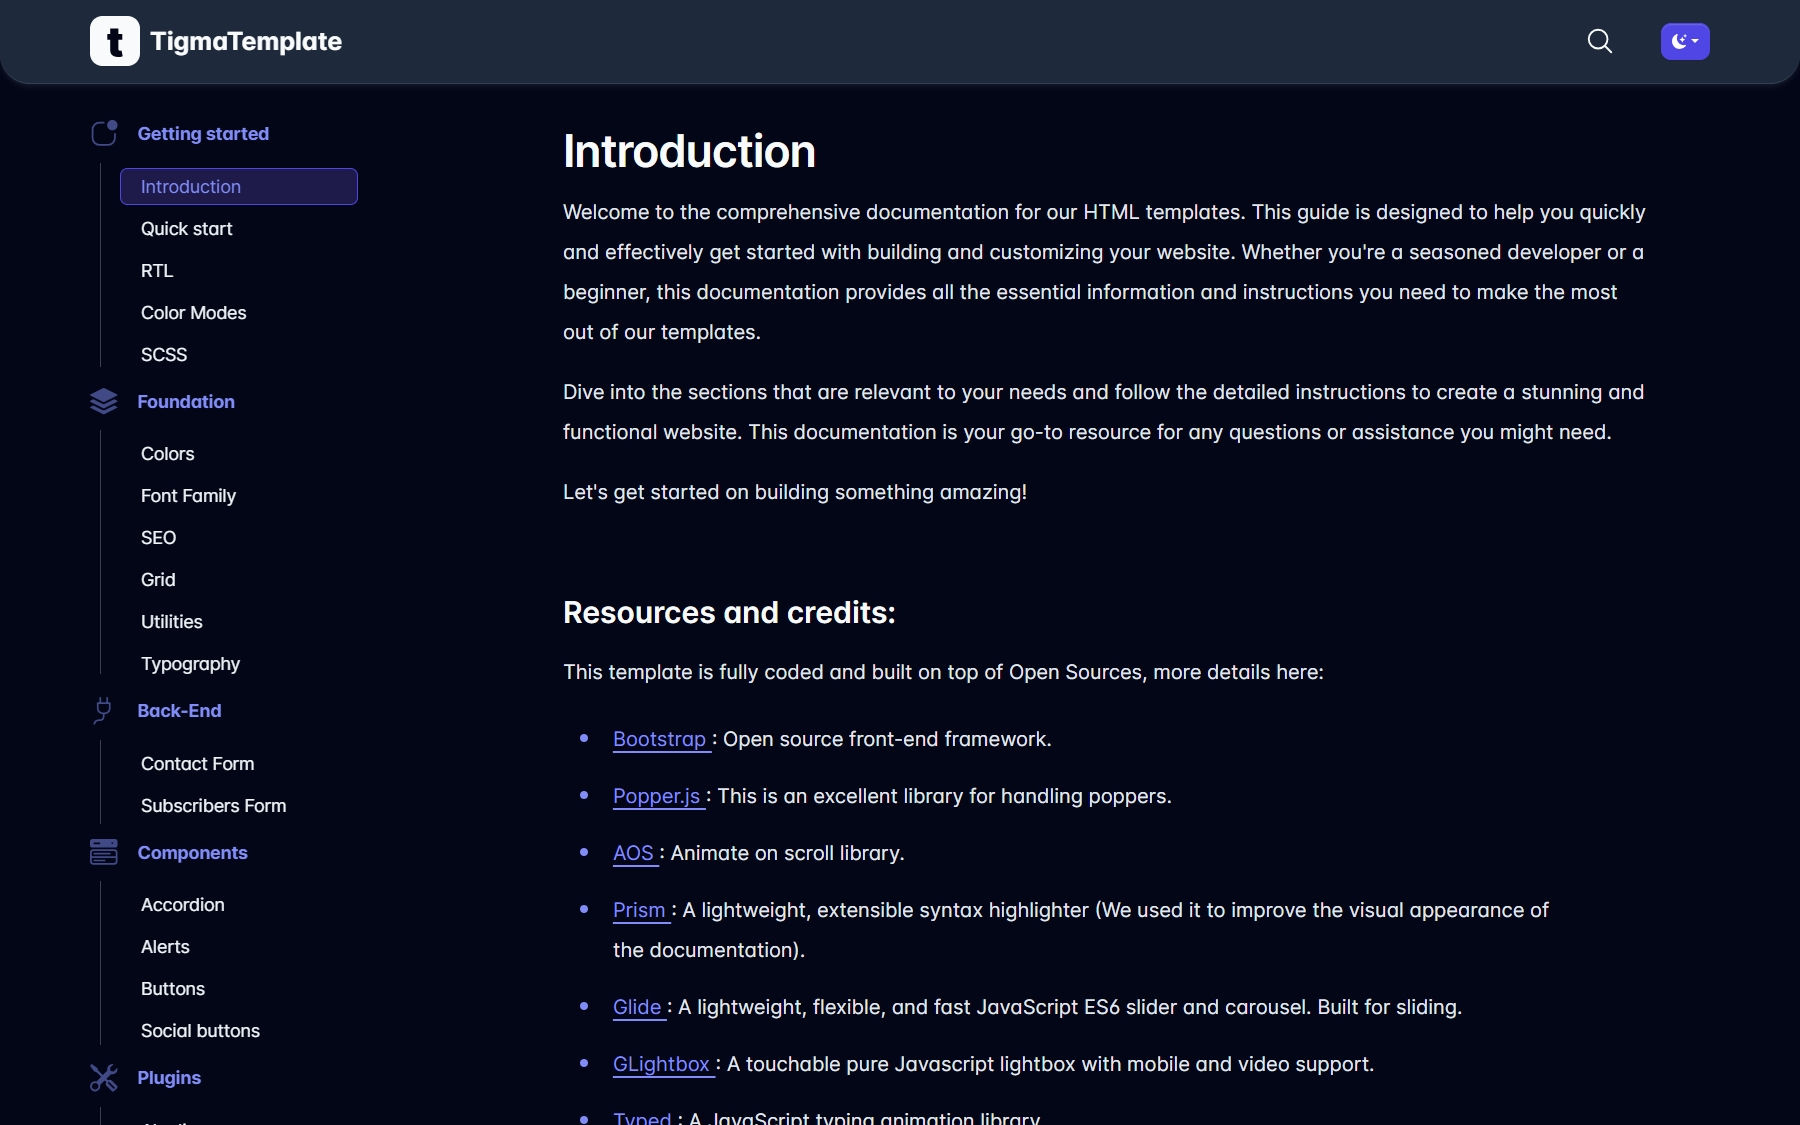Click the Back-End section heading
1800x1125 pixels.
tap(179, 710)
